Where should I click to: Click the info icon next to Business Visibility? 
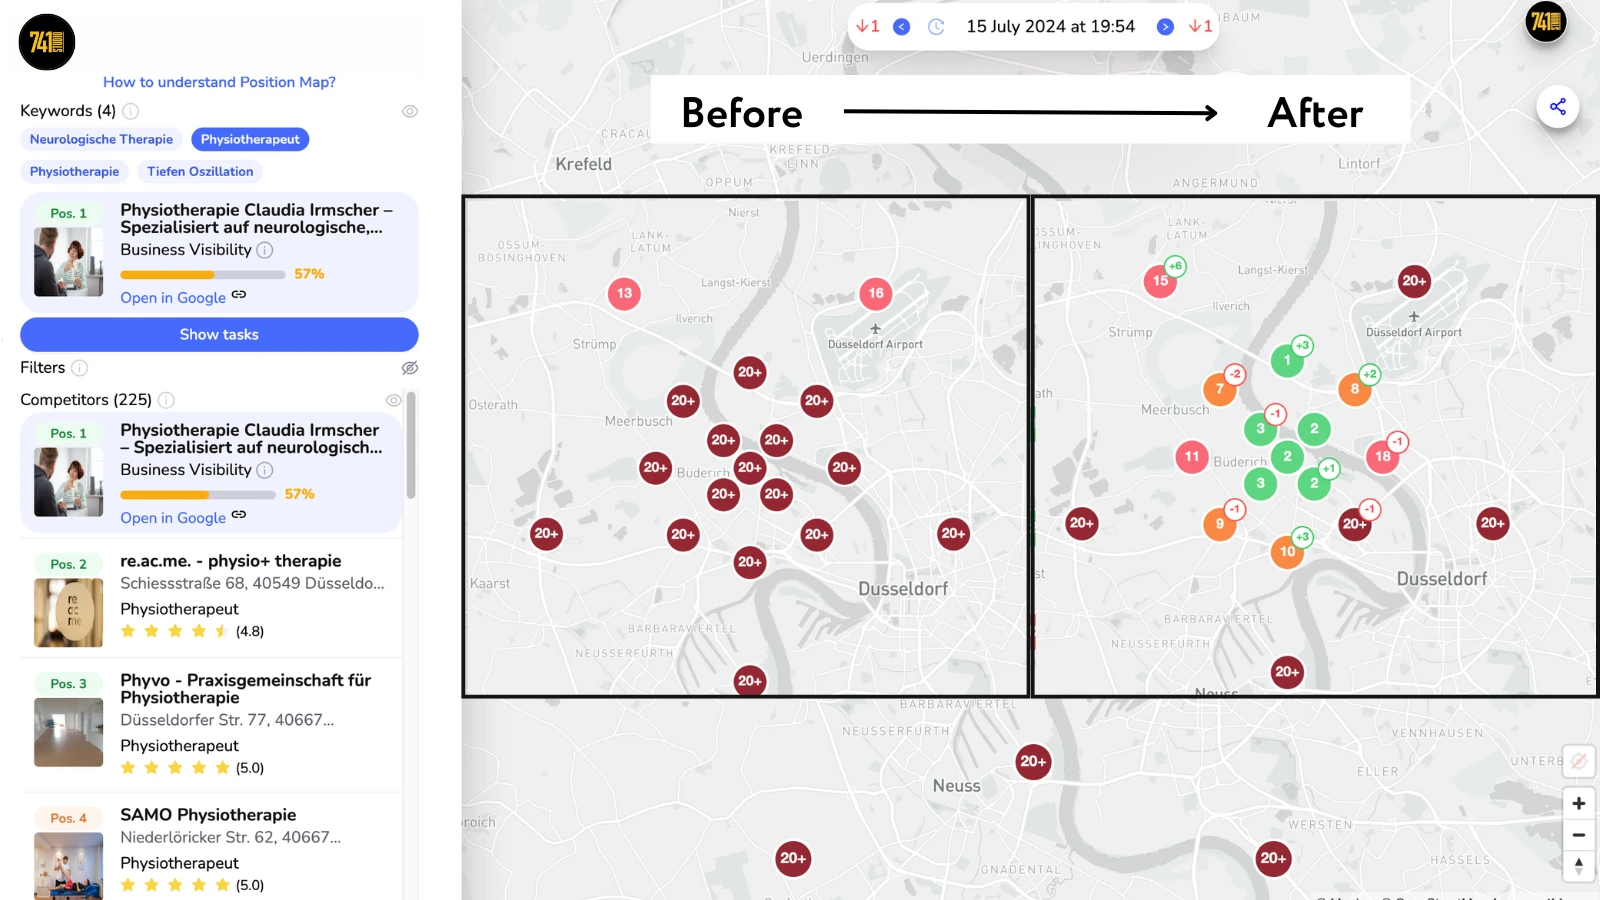click(263, 251)
